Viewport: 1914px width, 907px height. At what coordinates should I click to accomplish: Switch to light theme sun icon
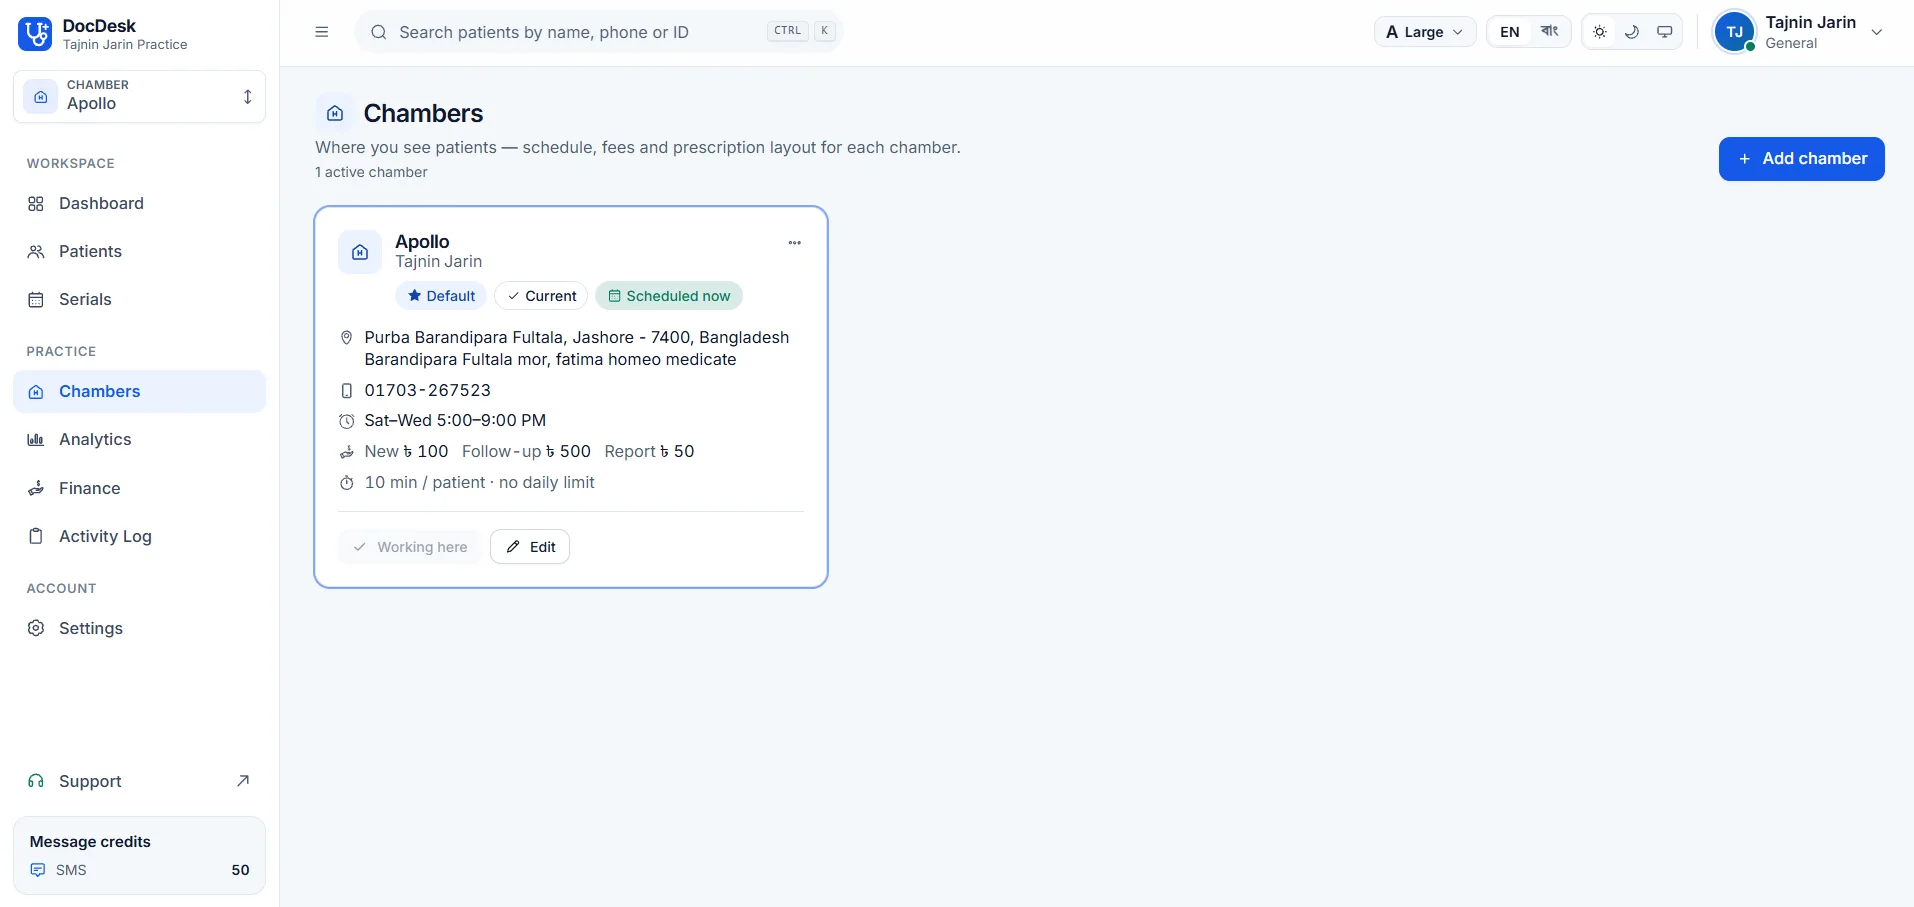point(1600,32)
